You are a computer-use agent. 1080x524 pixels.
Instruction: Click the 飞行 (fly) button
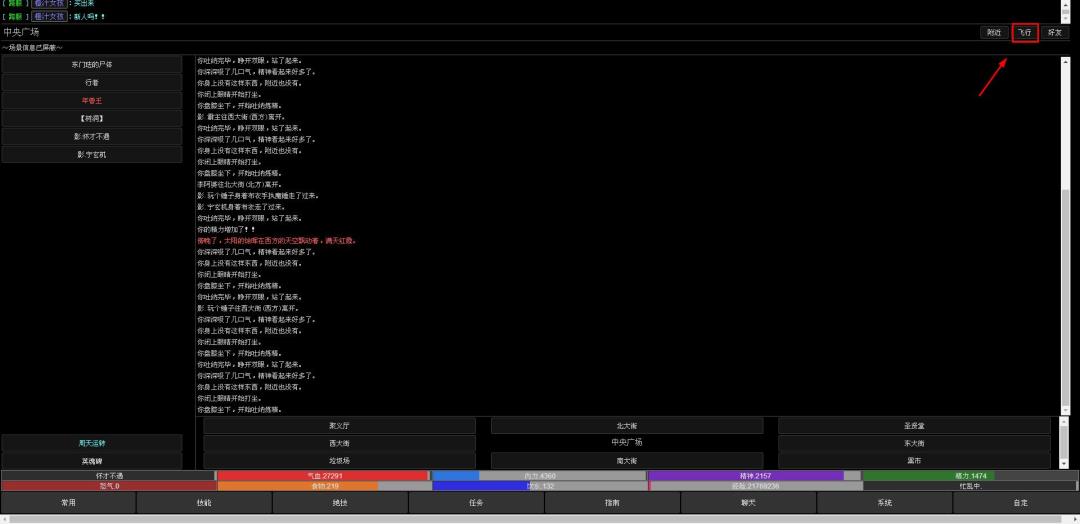click(1025, 32)
